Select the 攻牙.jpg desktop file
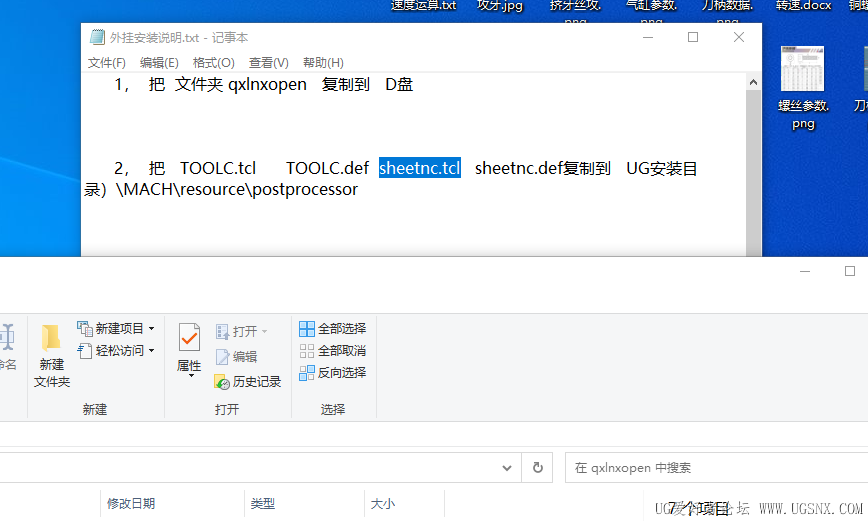This screenshot has width=868, height=521. click(x=500, y=6)
